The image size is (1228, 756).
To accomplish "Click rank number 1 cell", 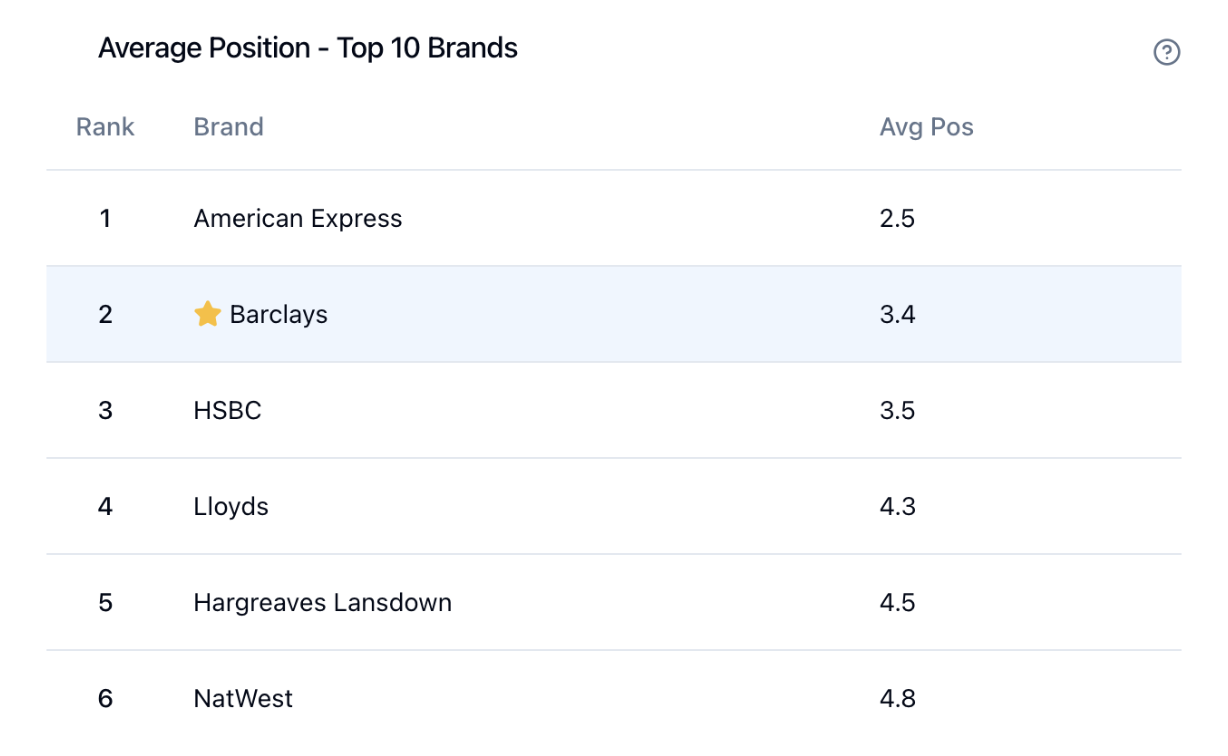I will point(105,219).
